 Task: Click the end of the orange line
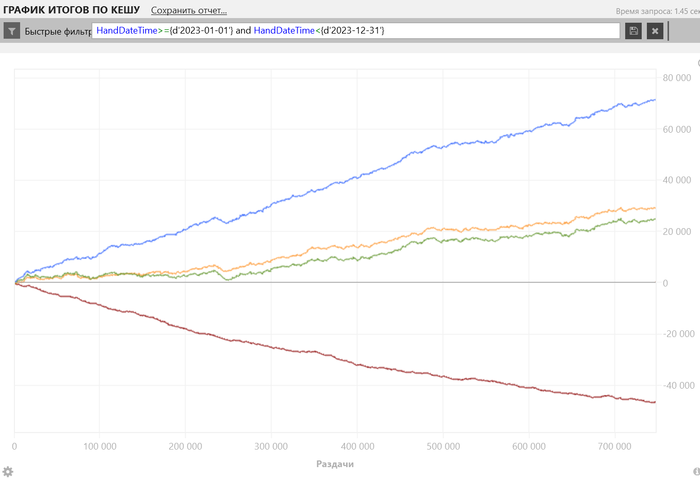[x=655, y=208]
